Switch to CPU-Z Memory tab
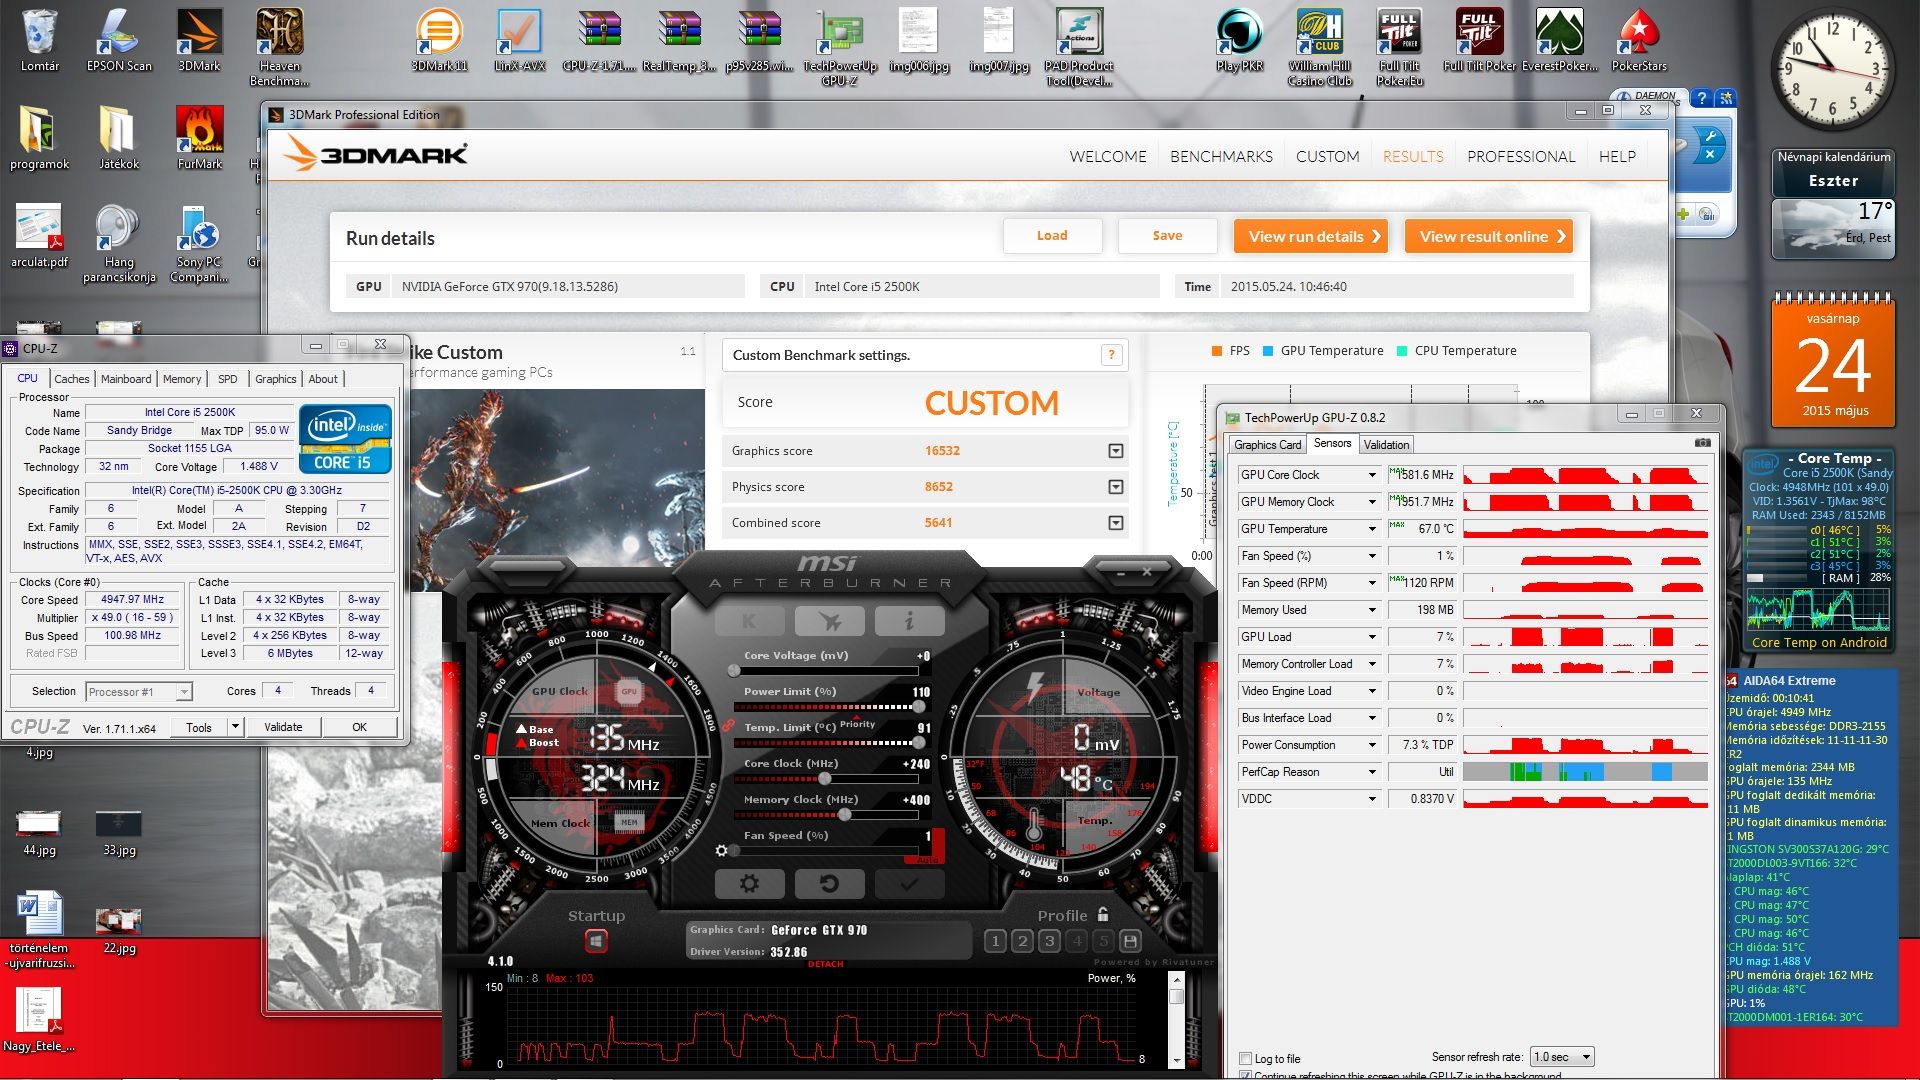1920x1080 pixels. pos(182,379)
